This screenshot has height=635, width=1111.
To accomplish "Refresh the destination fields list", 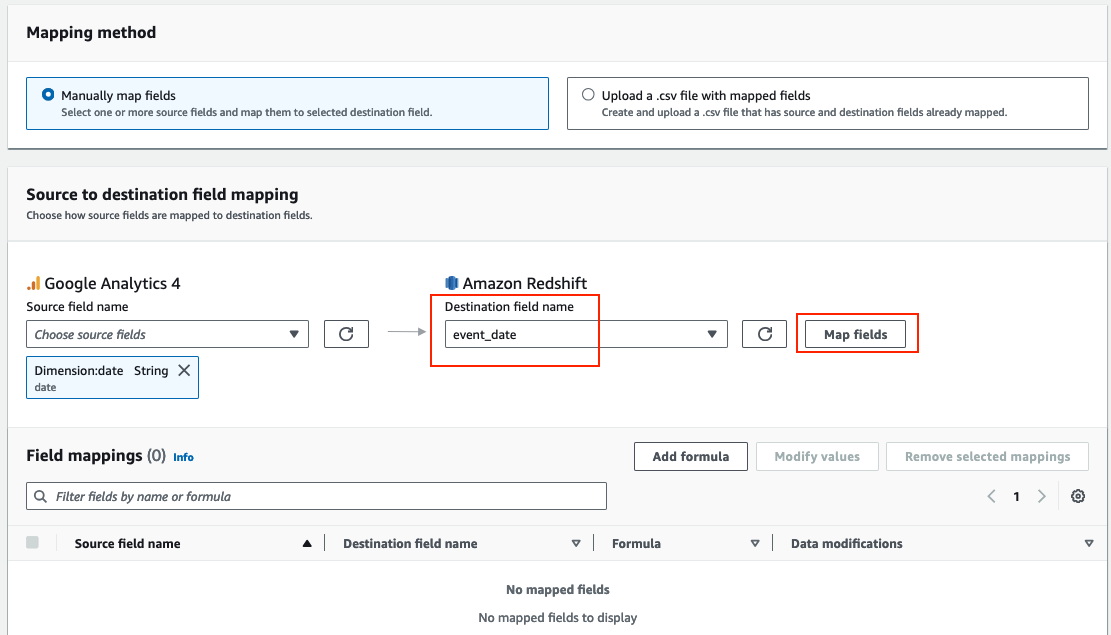I will click(x=764, y=334).
